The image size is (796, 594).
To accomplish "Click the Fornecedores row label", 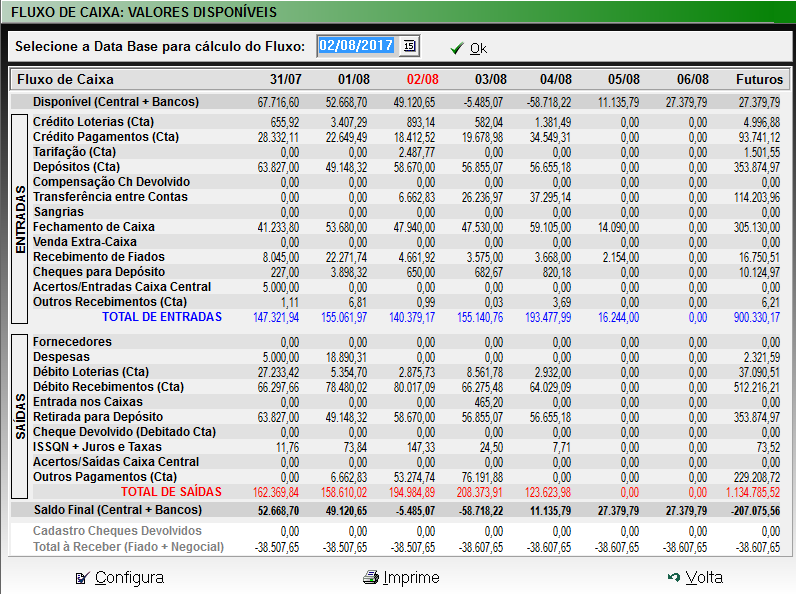I will (72, 342).
